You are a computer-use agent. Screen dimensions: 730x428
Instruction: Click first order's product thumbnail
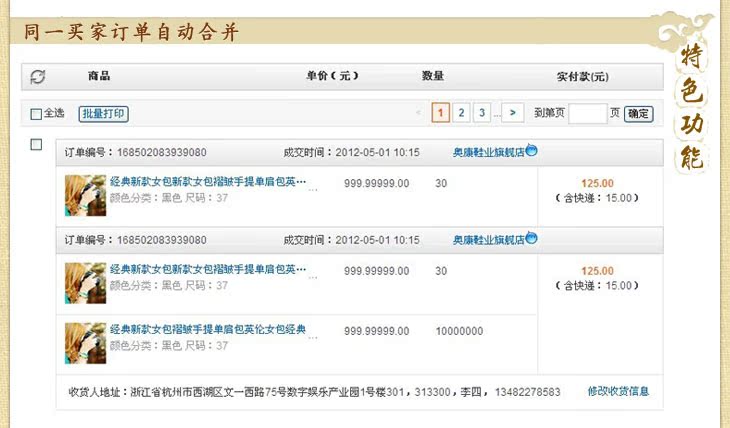click(86, 195)
